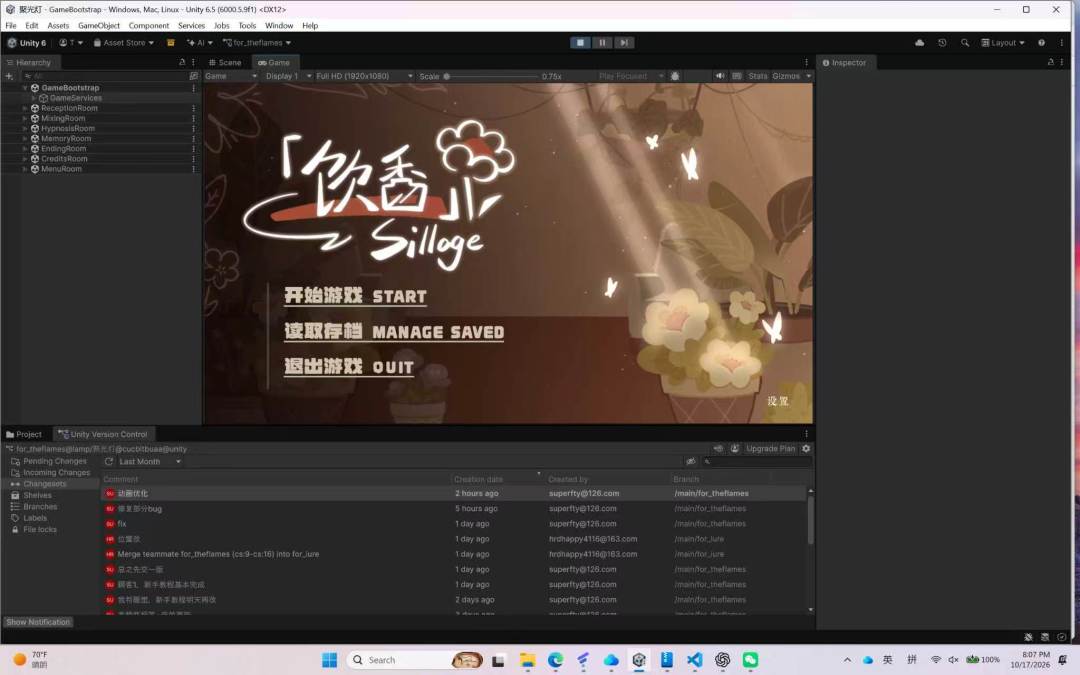Pause the running game
Image resolution: width=1080 pixels, height=675 pixels.
click(x=602, y=43)
